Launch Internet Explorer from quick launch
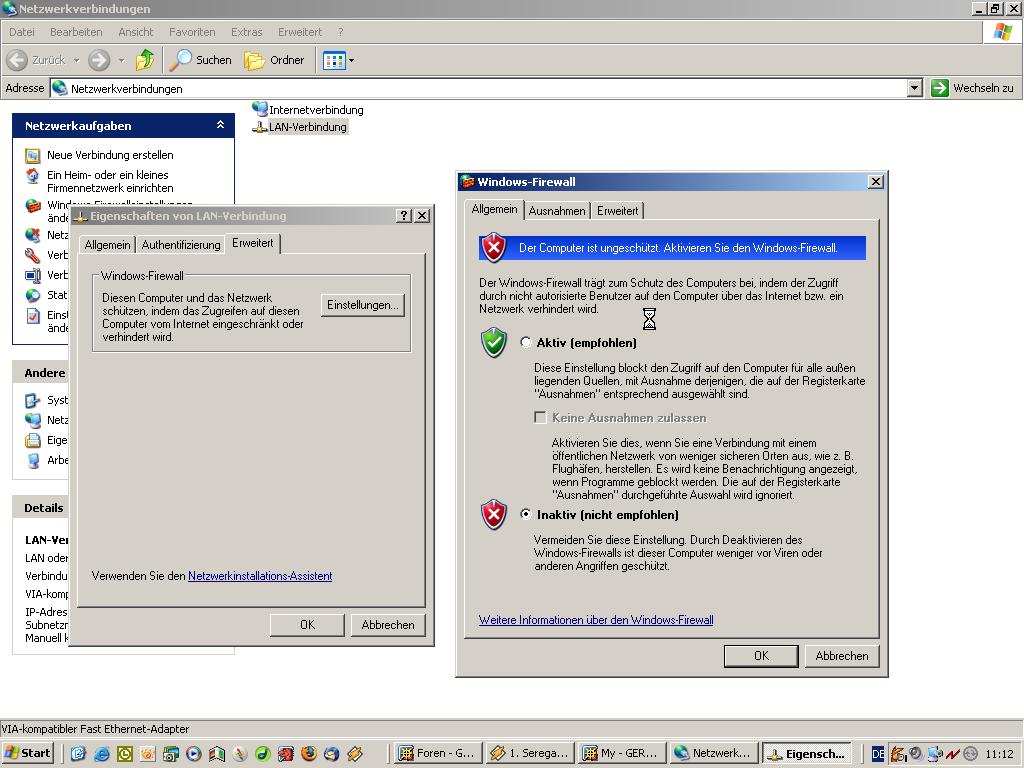The image size is (1024, 768). click(101, 754)
